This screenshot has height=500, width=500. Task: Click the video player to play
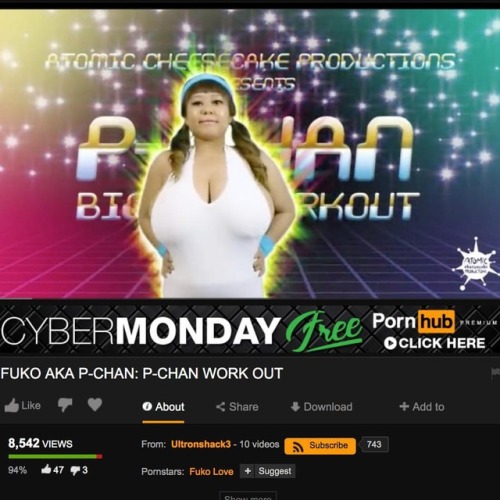[250, 153]
